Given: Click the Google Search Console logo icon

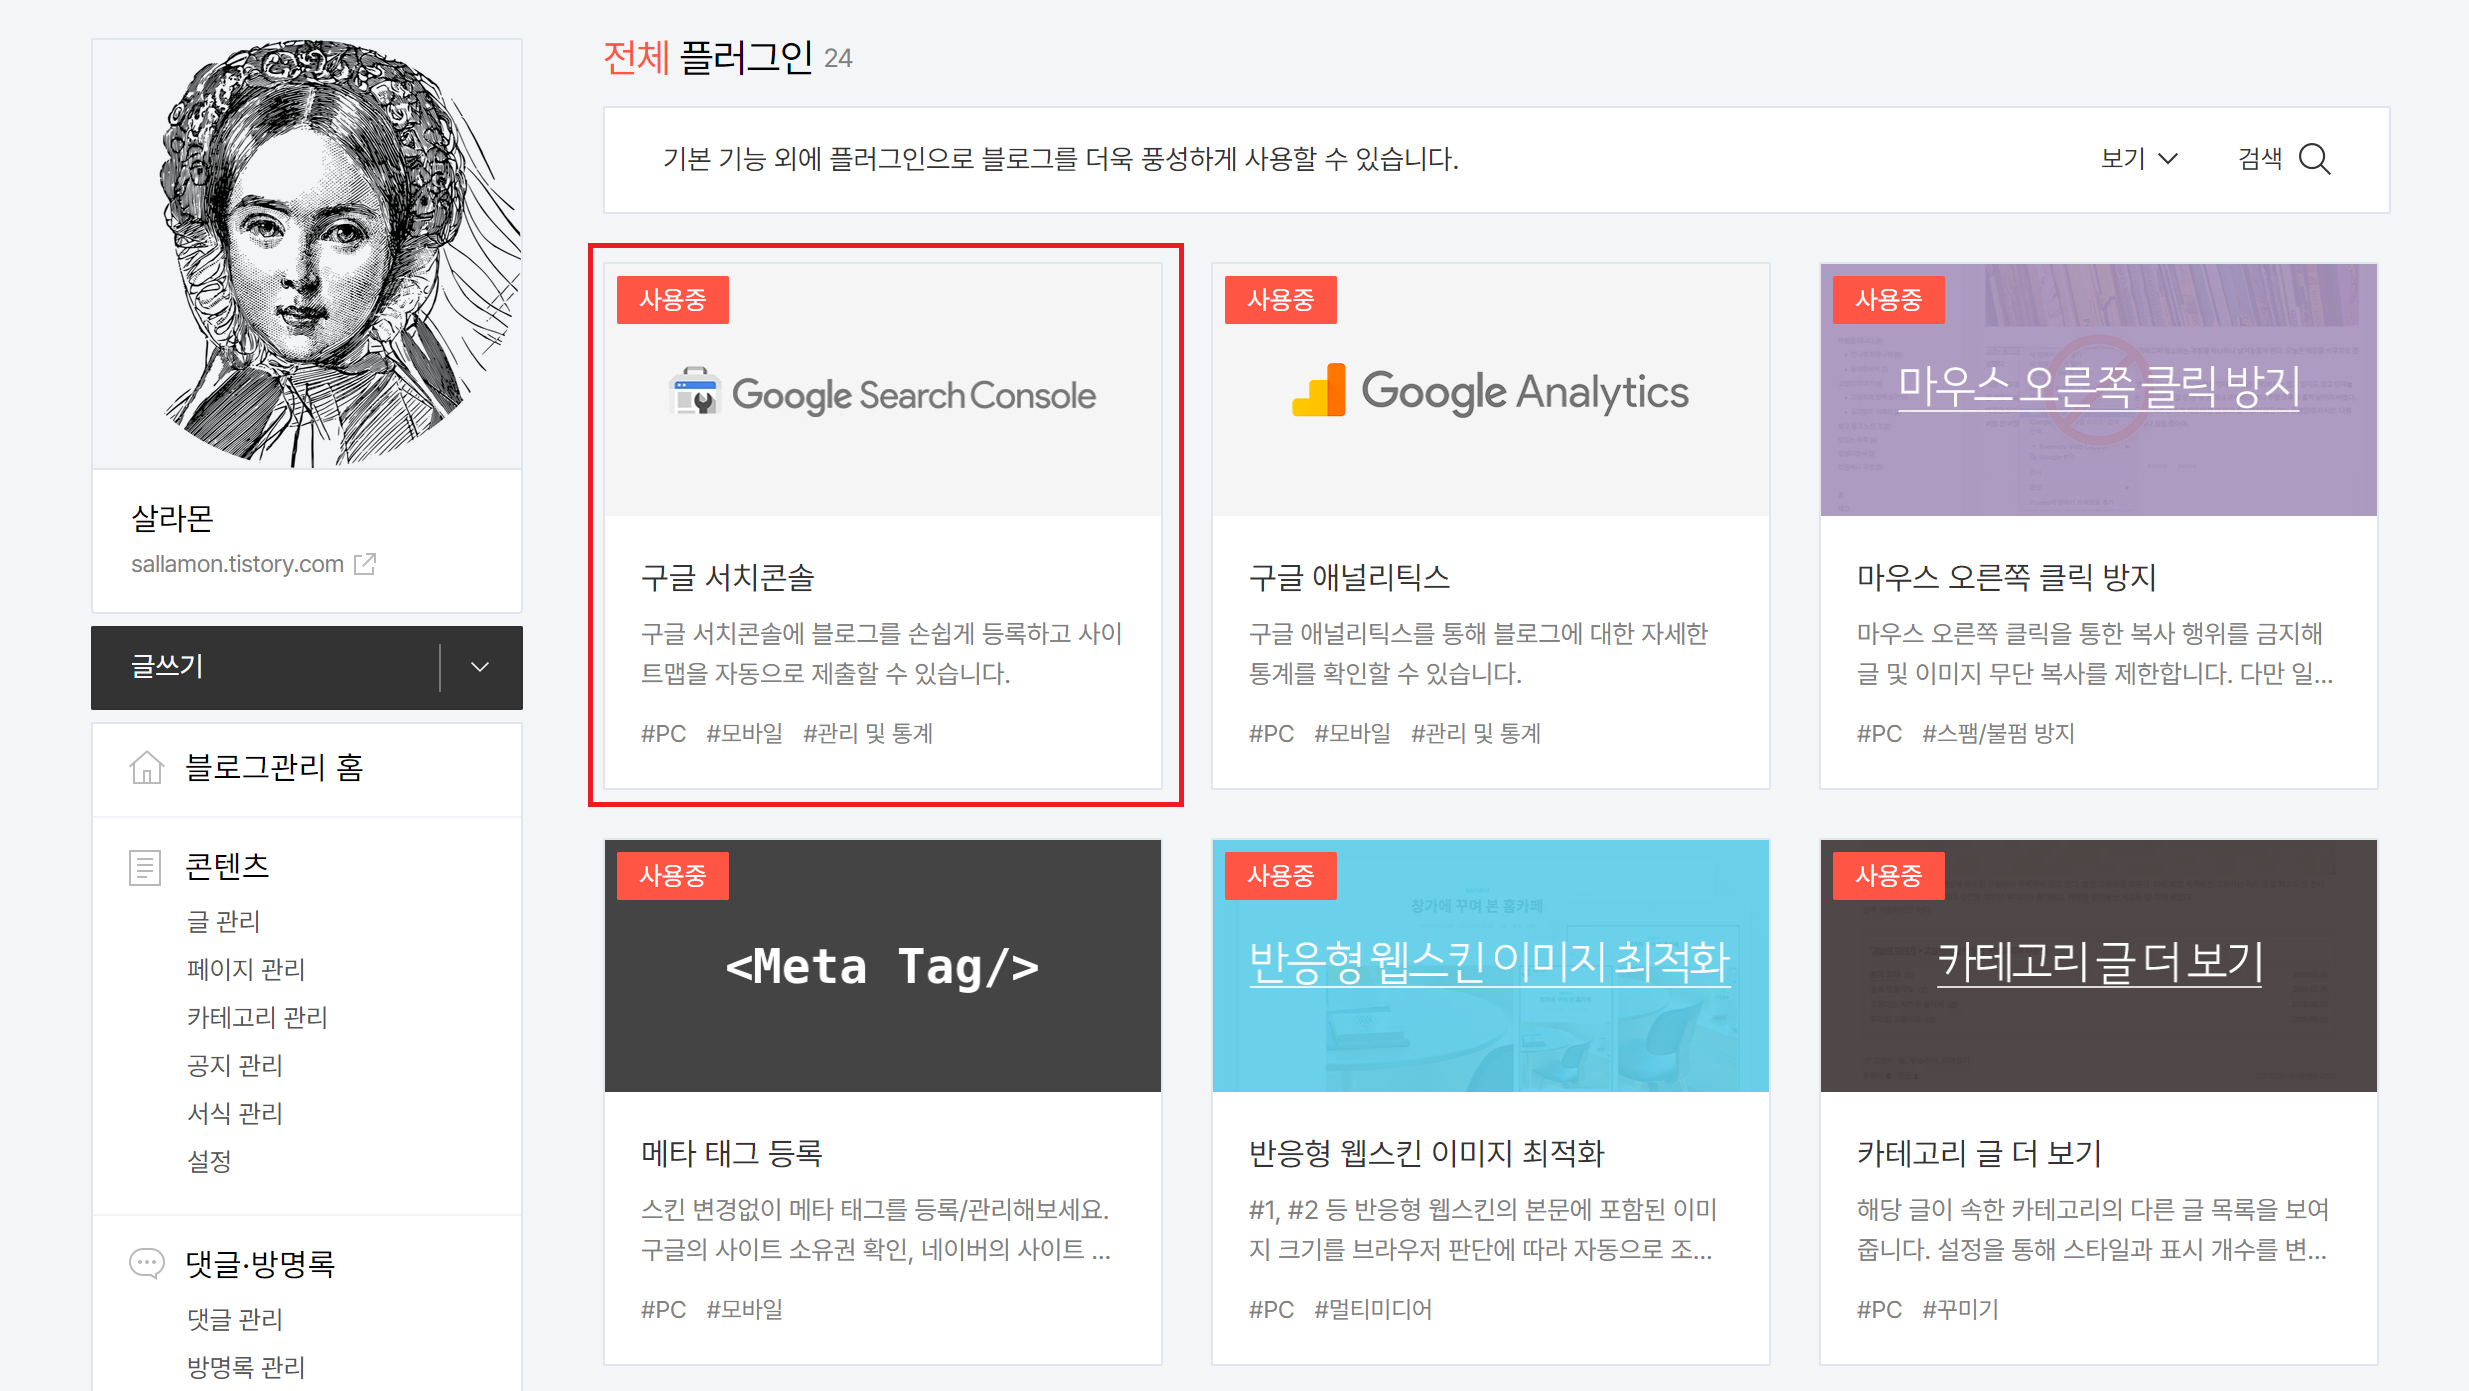Looking at the screenshot, I should 695,392.
